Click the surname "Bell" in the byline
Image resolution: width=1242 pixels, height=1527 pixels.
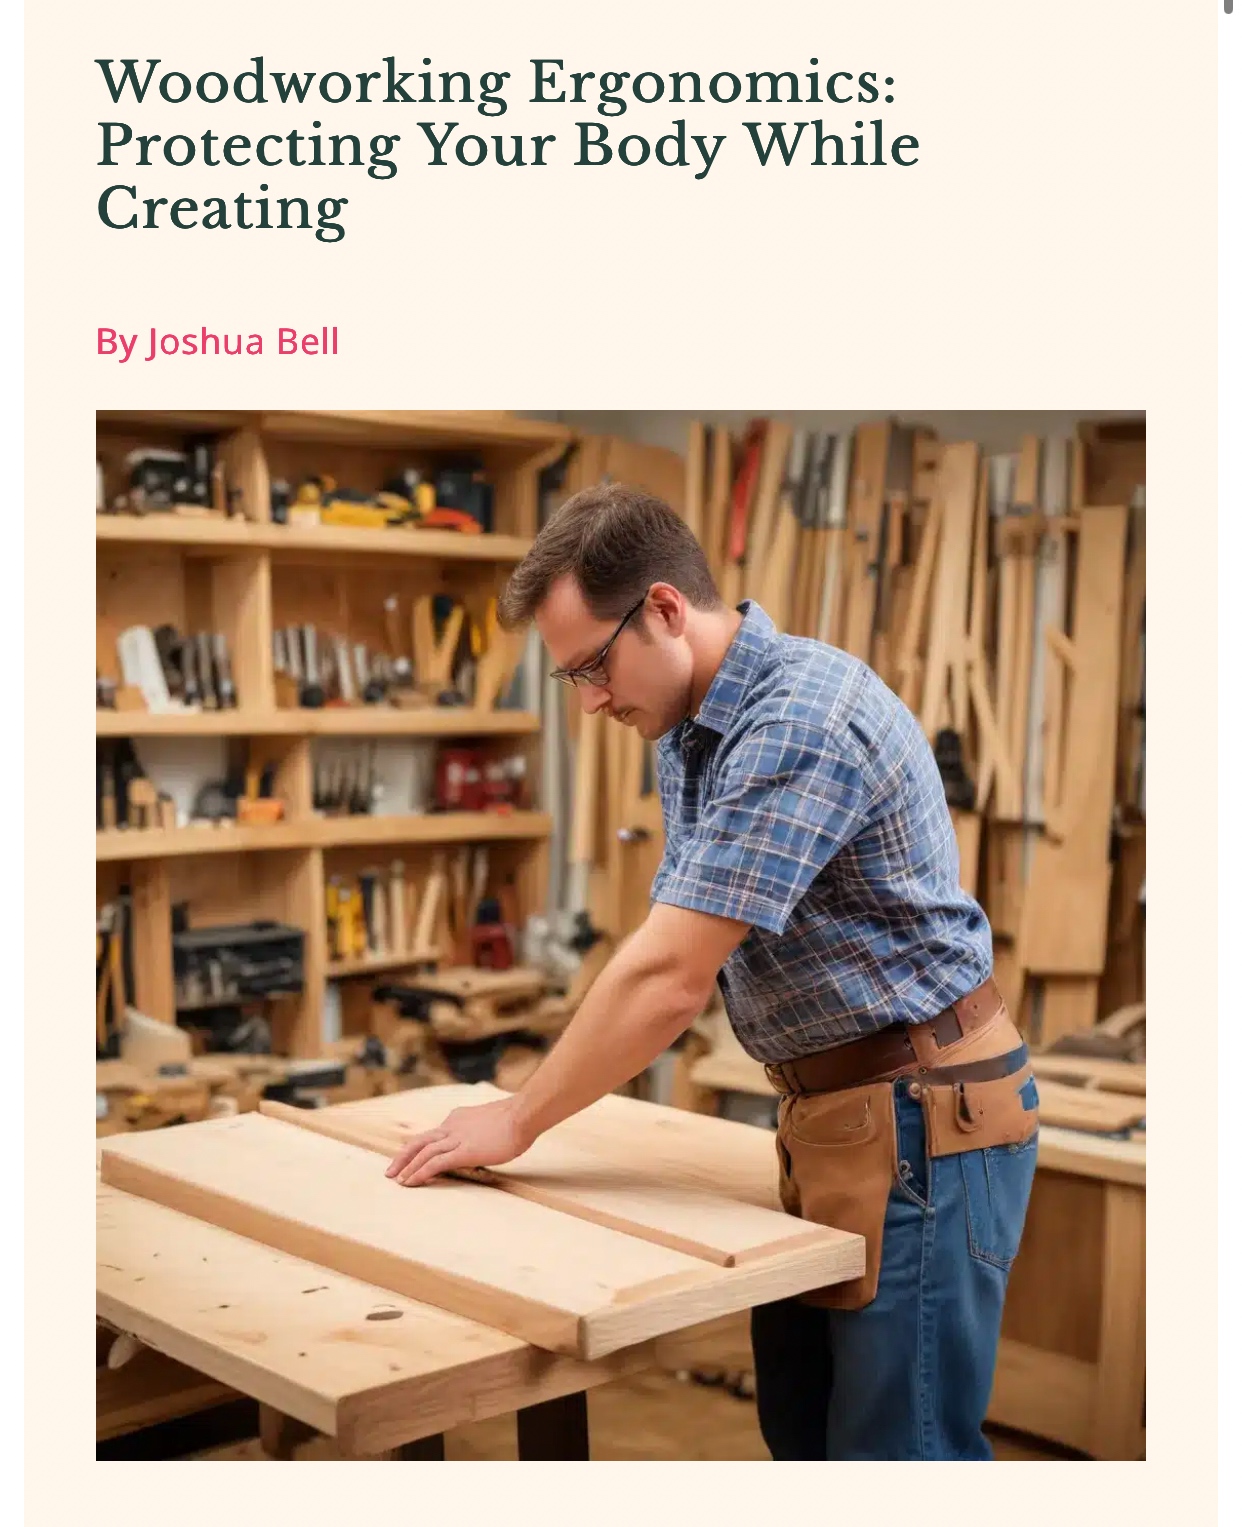click(x=308, y=342)
